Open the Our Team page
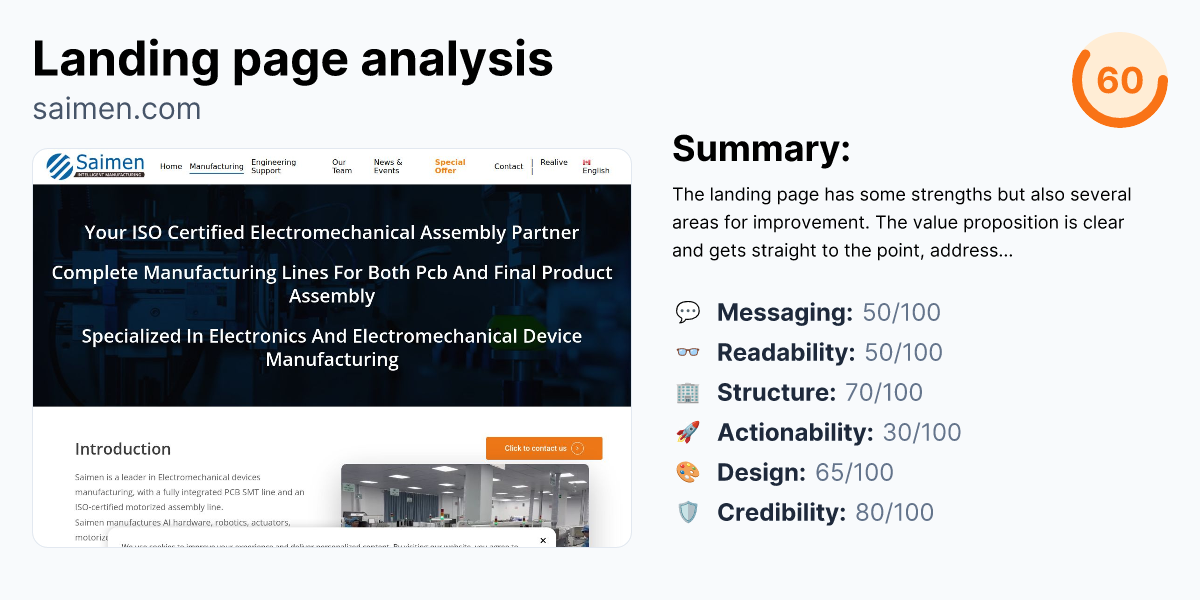The height and width of the screenshot is (600, 1200). point(340,166)
